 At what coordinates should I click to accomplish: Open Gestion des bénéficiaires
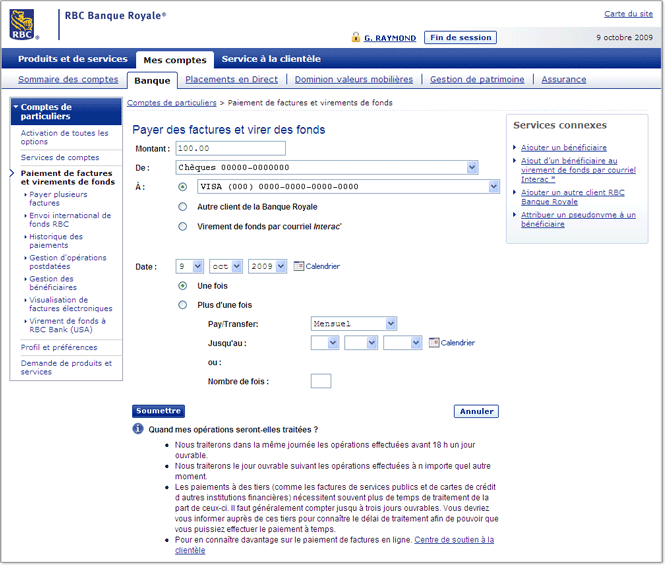[53, 283]
